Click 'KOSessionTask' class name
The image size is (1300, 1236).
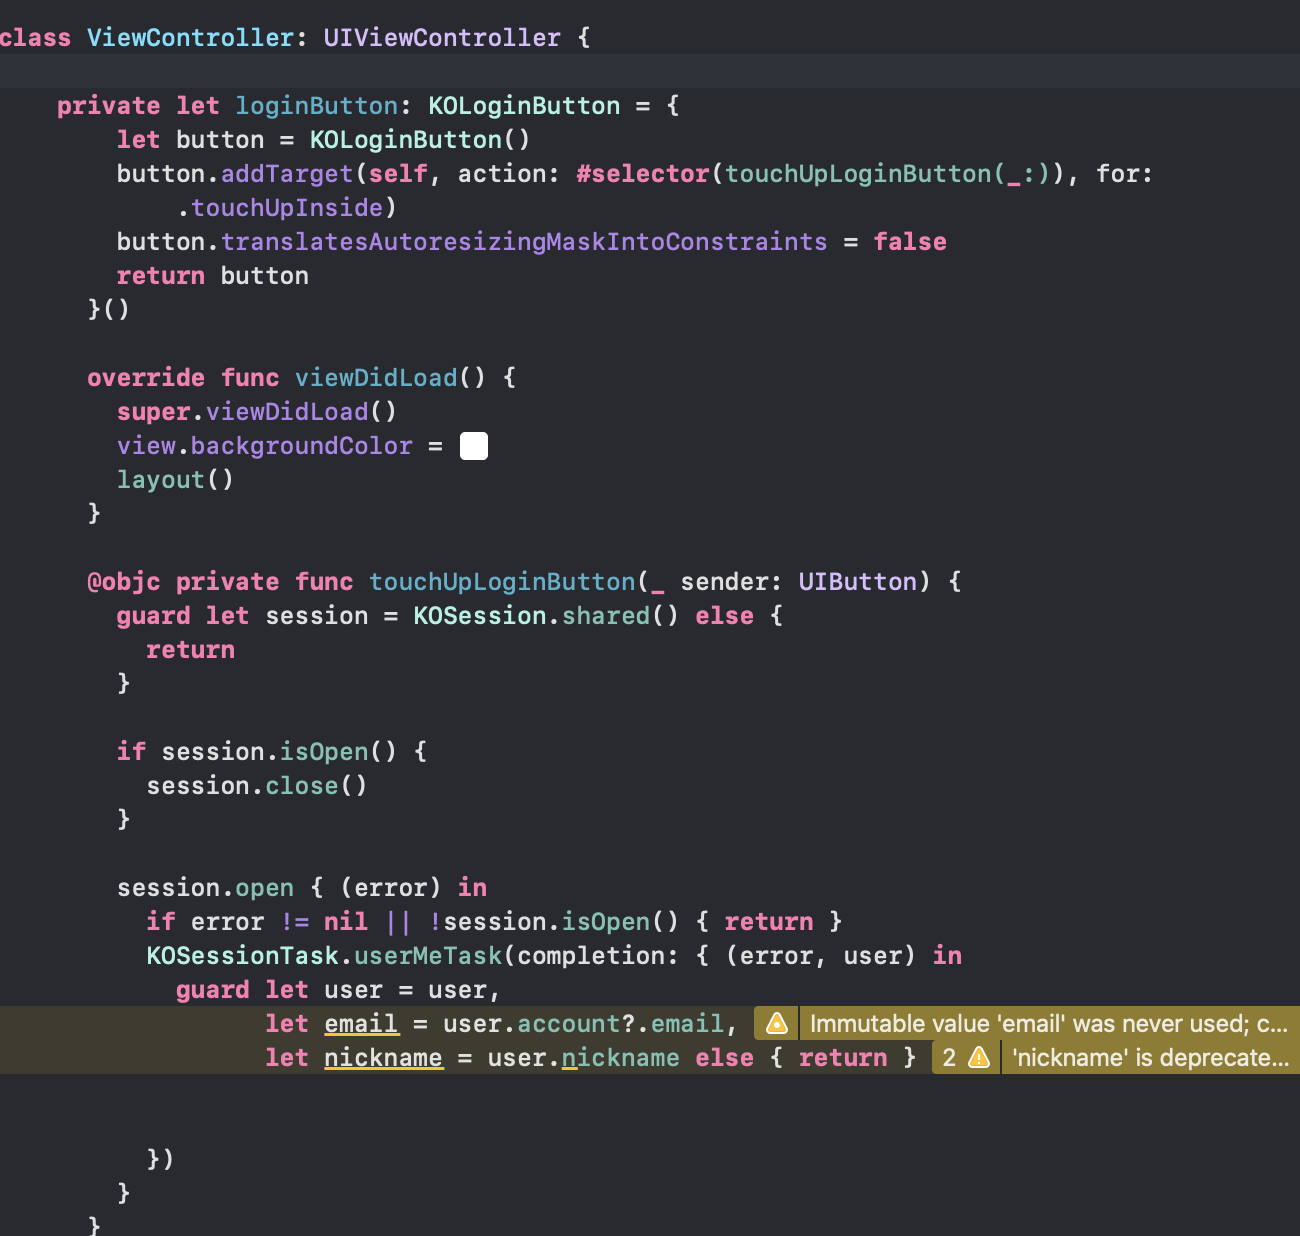tap(243, 956)
